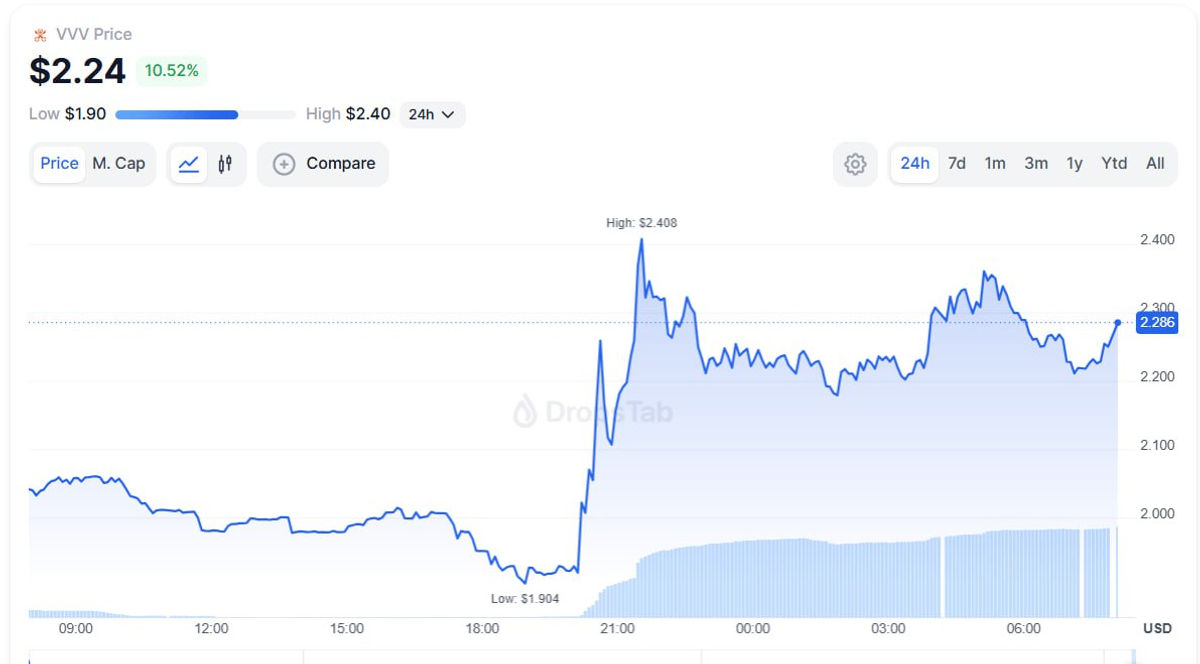1200x664 pixels.
Task: Click the plus icon in Compare
Action: [284, 164]
